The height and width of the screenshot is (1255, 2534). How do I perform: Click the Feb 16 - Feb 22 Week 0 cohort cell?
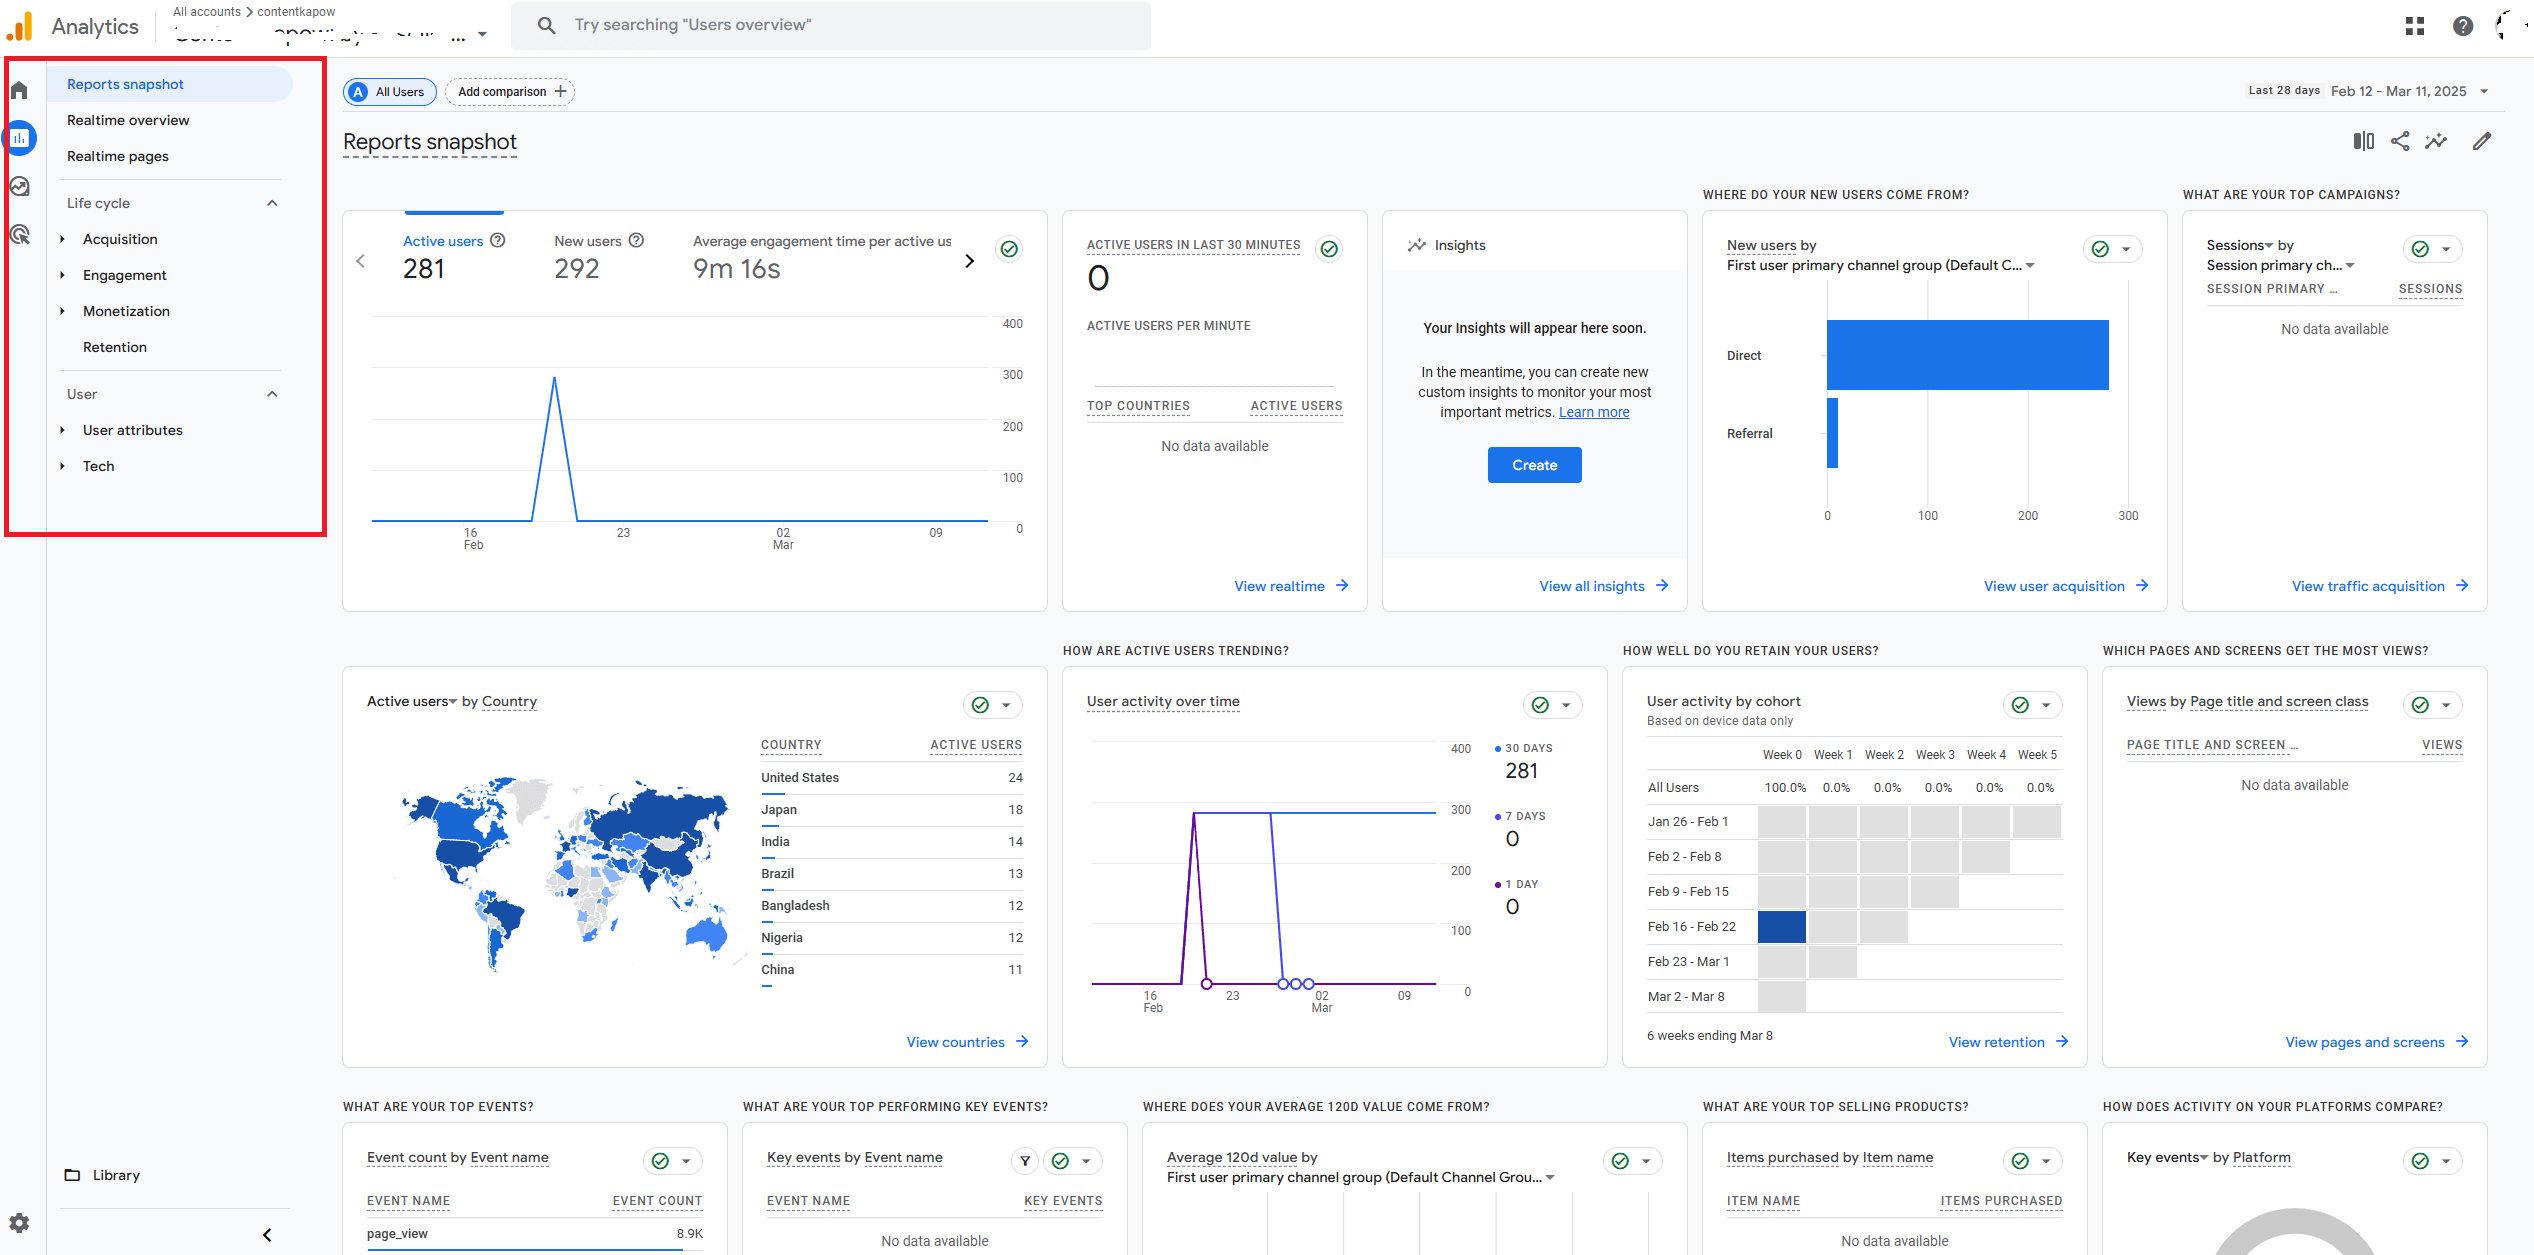click(1782, 927)
